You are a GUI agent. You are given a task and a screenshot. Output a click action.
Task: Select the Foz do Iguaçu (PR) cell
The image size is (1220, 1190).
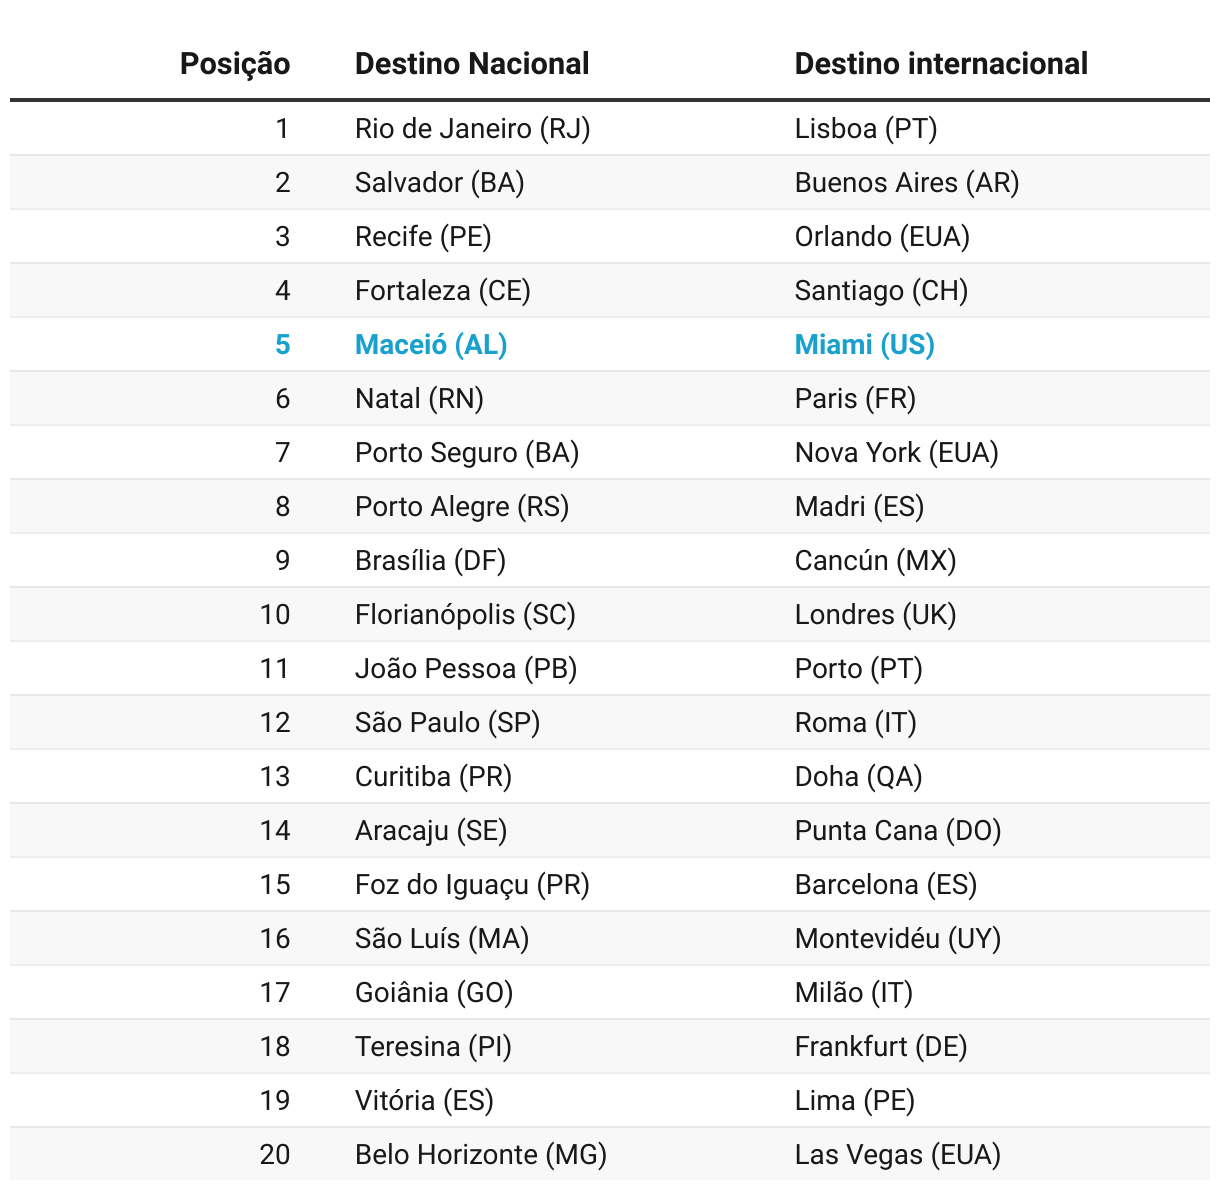[472, 885]
